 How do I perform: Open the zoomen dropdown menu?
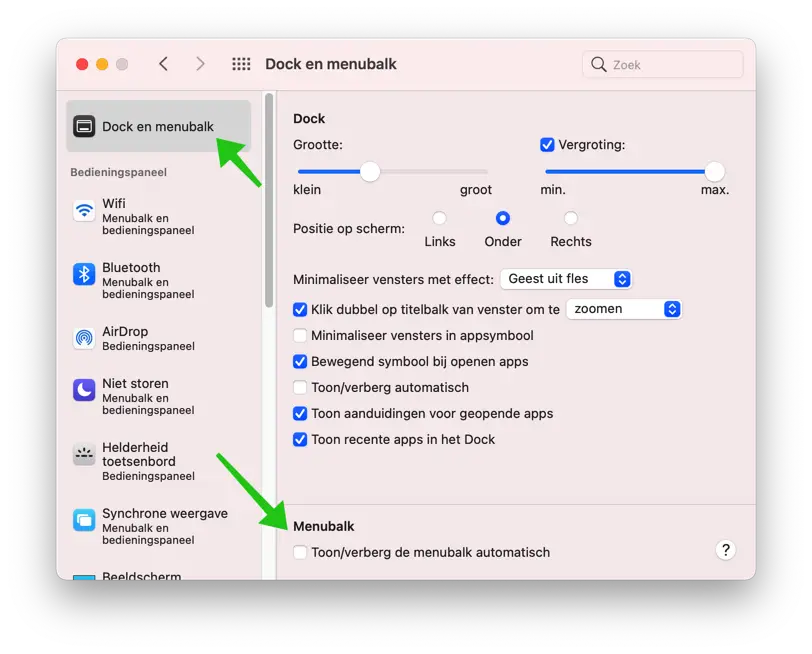[624, 309]
